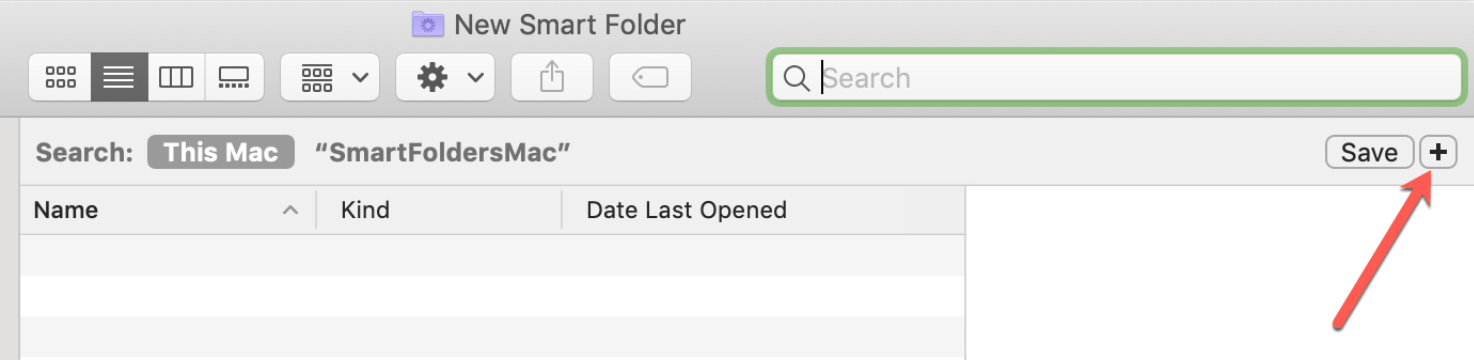1474x360 pixels.
Task: Click the Edit Tags button
Action: click(x=650, y=78)
